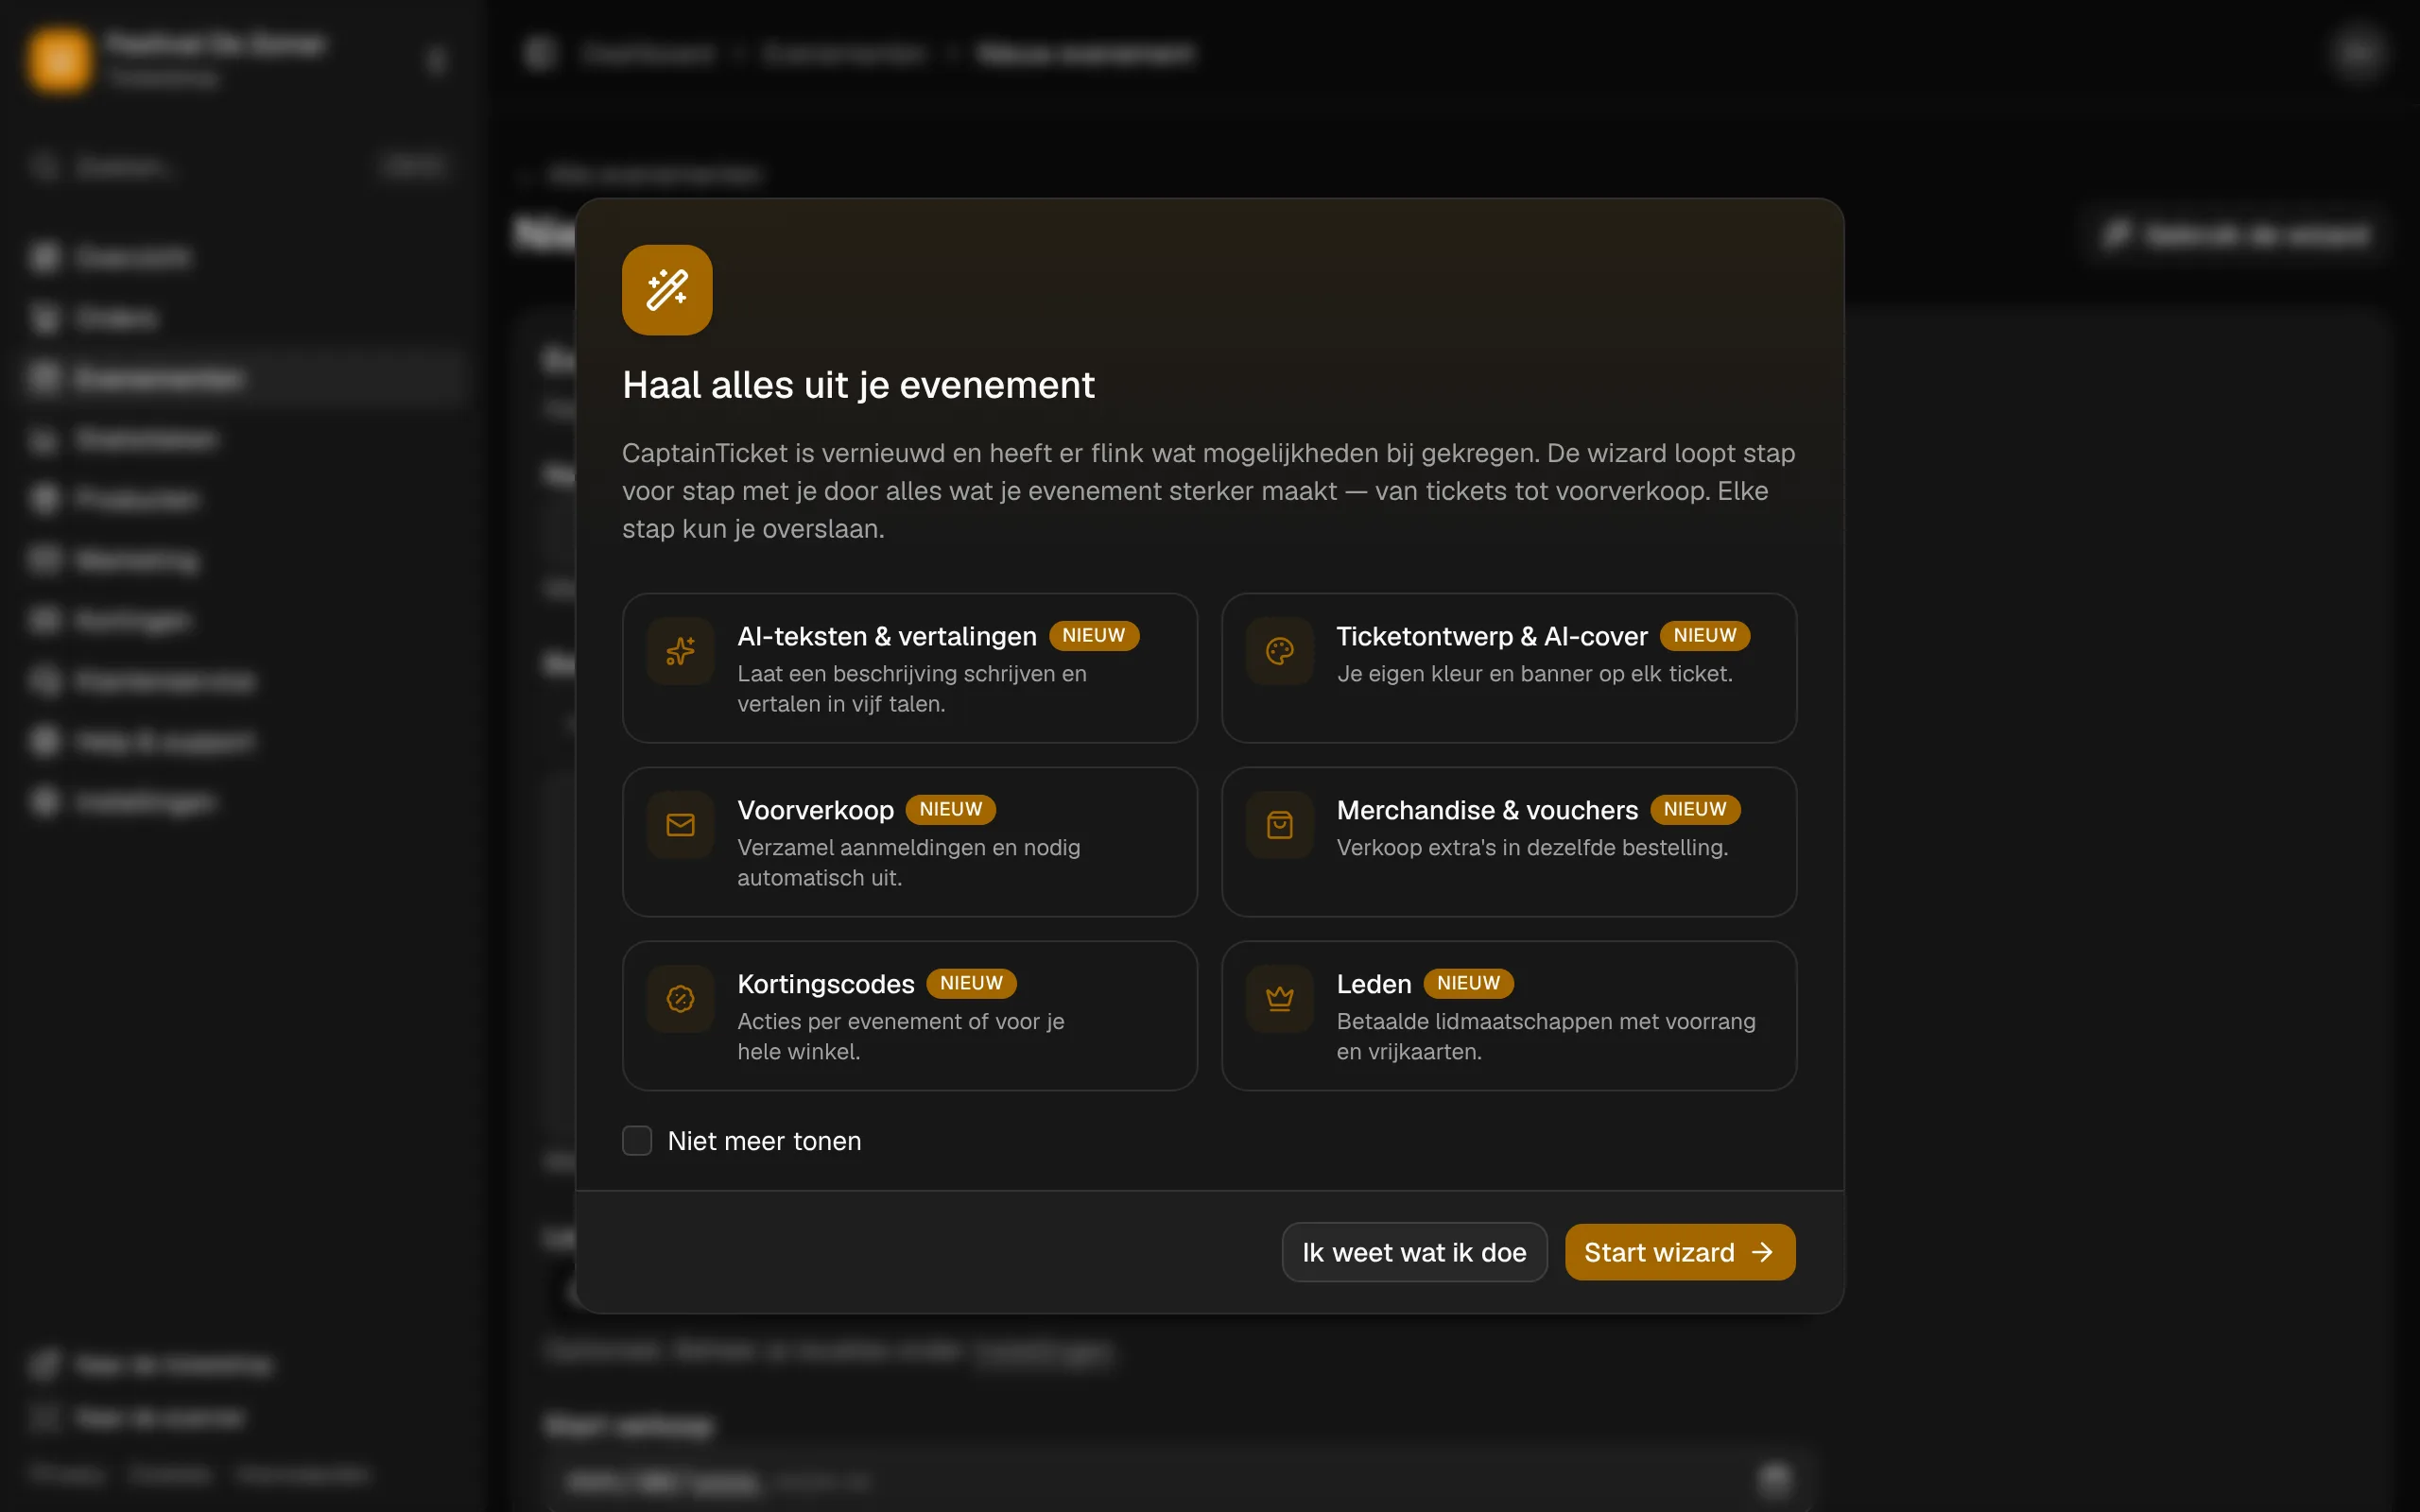Click the NIEUW badge next to AI-teksten & vertalingen
Viewport: 2420px width, 1512px height.
[x=1094, y=636]
